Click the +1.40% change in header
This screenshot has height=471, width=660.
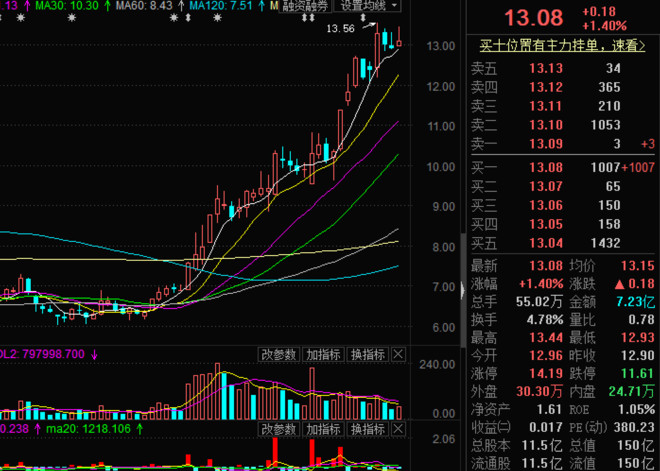[604, 26]
